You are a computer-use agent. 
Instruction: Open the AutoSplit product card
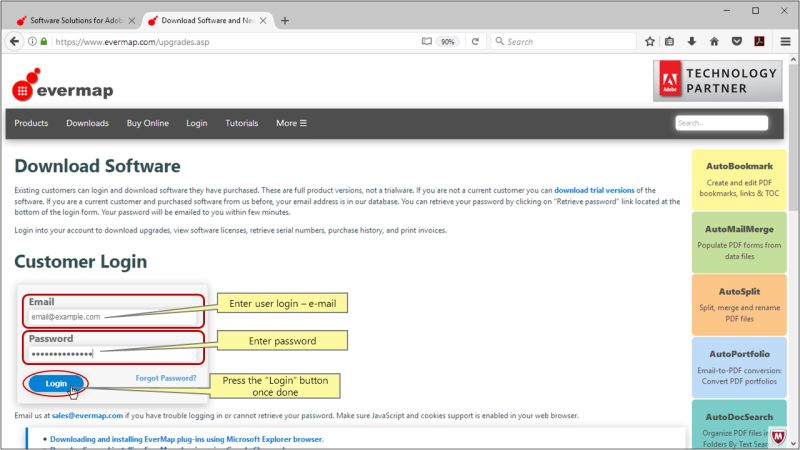point(739,305)
